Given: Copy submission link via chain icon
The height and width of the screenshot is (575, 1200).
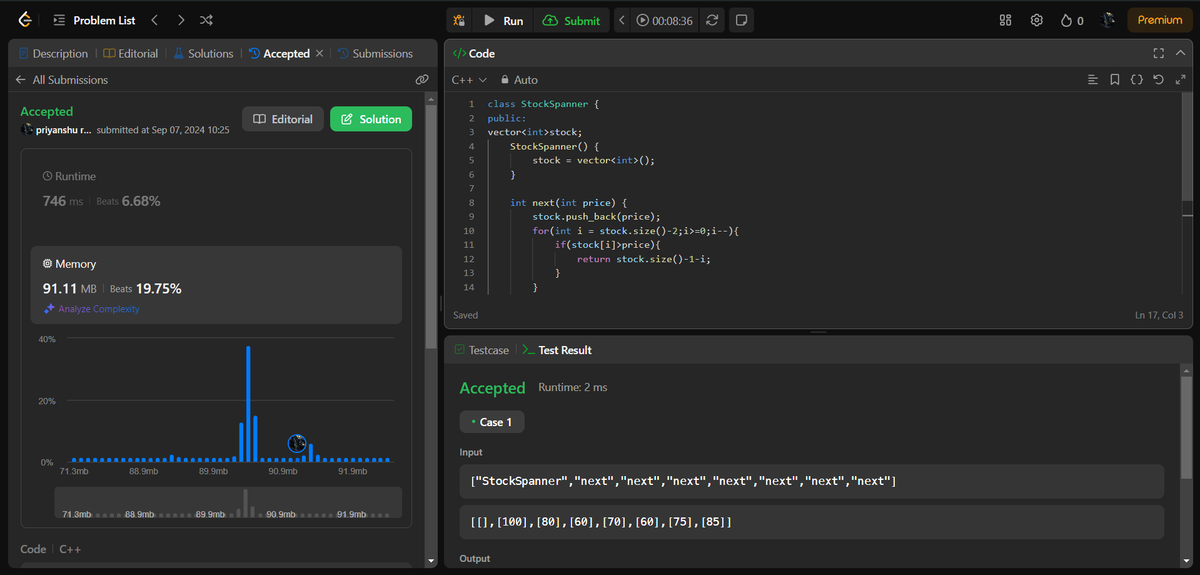Looking at the screenshot, I should [422, 80].
